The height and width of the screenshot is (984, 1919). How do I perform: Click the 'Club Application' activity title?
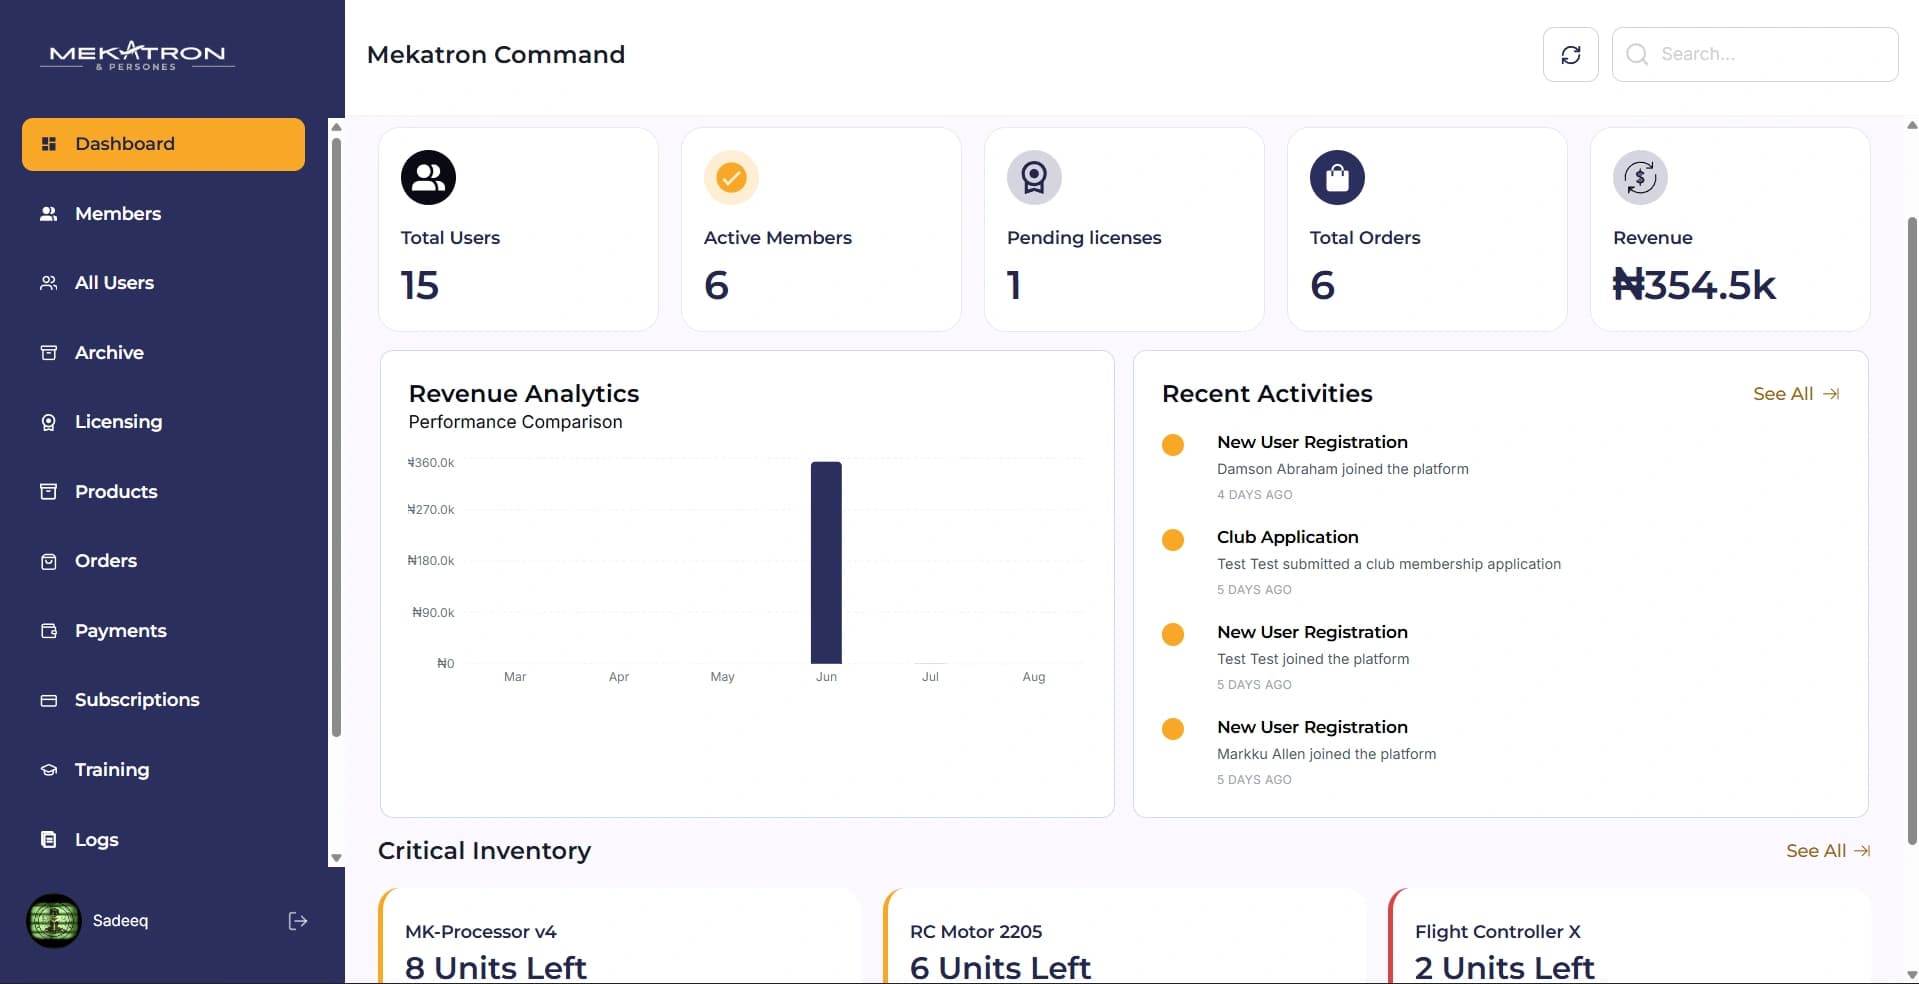click(x=1287, y=537)
